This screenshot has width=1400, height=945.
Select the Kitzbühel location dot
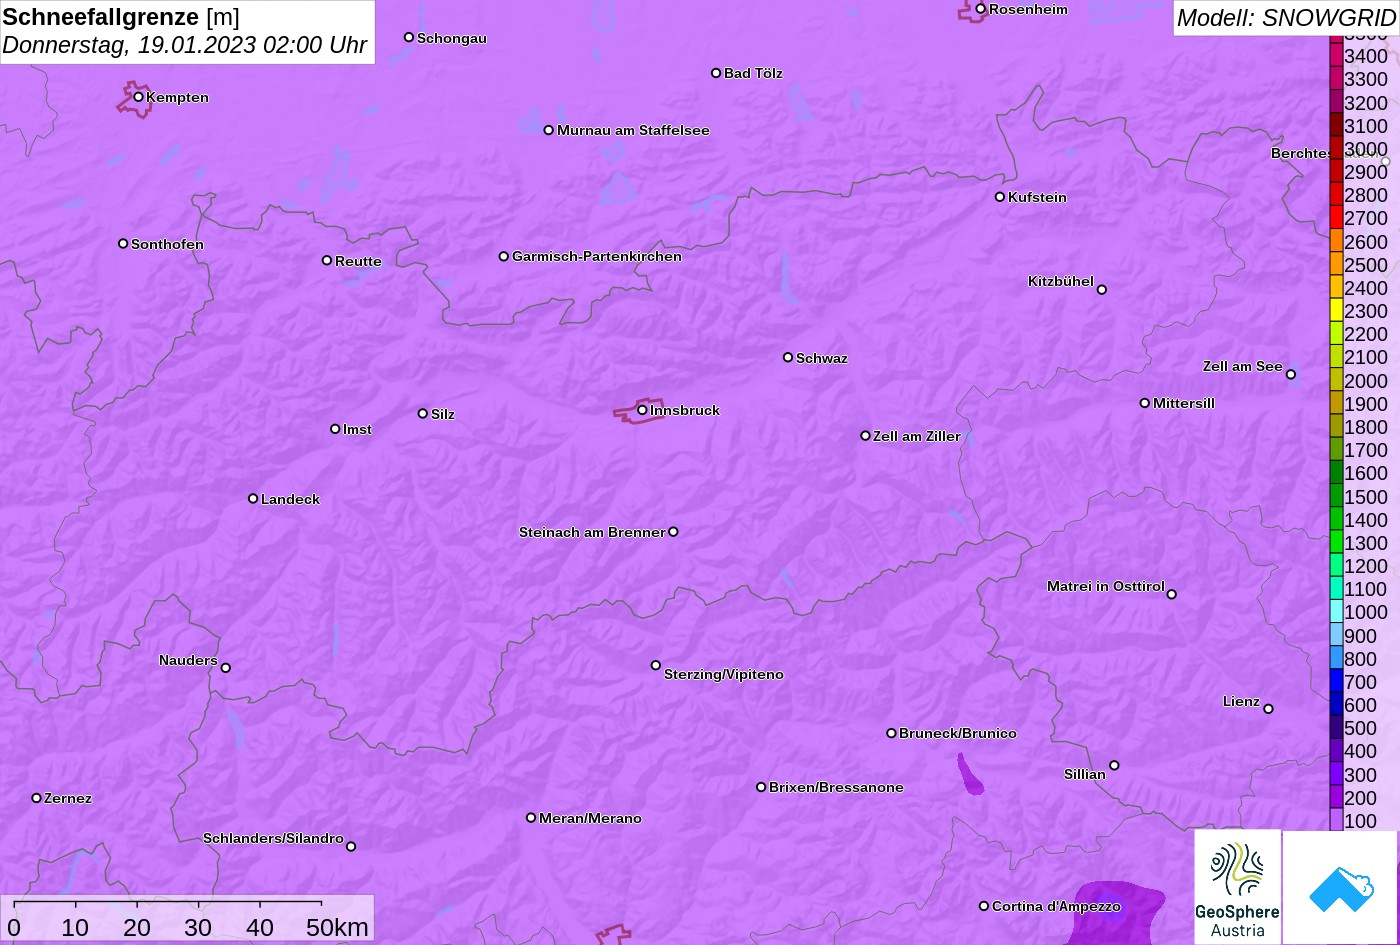click(x=1102, y=290)
